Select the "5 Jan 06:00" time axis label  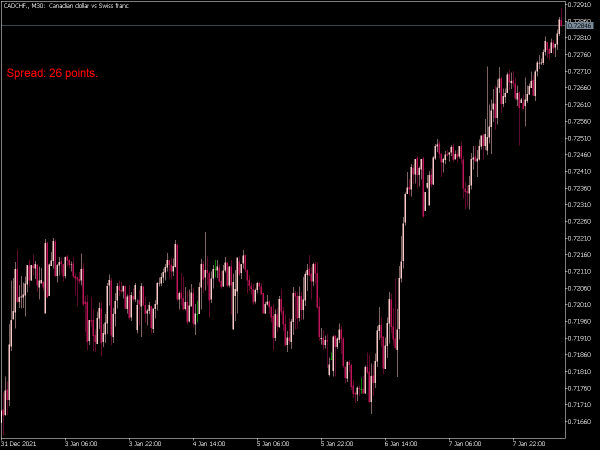[273, 444]
